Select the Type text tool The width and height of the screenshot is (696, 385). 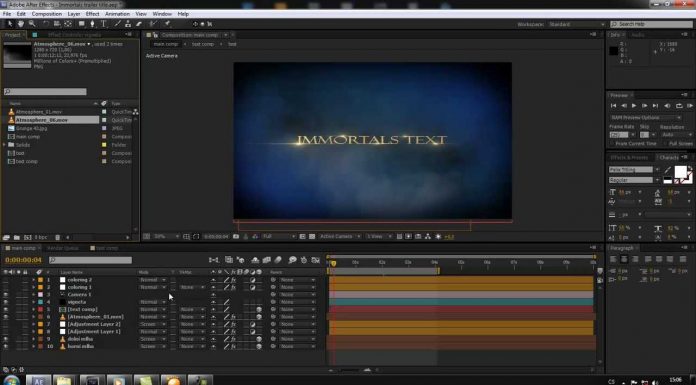click(103, 24)
